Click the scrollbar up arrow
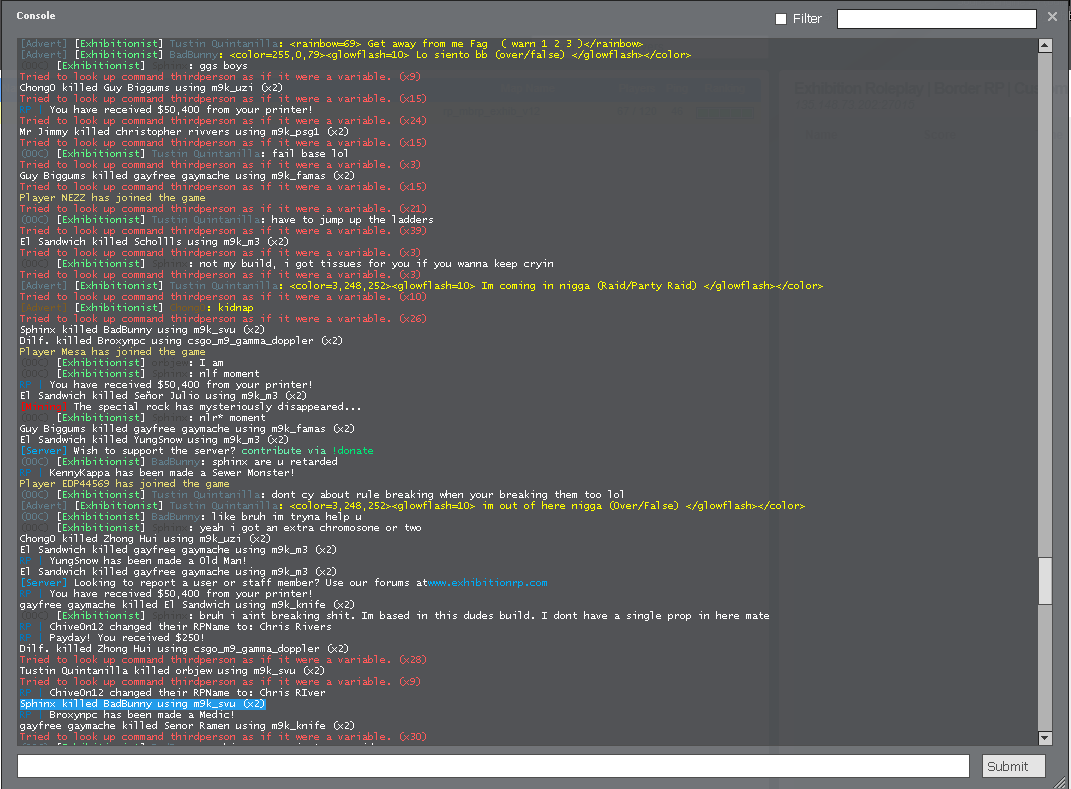The width and height of the screenshot is (1071, 789). (x=1044, y=46)
